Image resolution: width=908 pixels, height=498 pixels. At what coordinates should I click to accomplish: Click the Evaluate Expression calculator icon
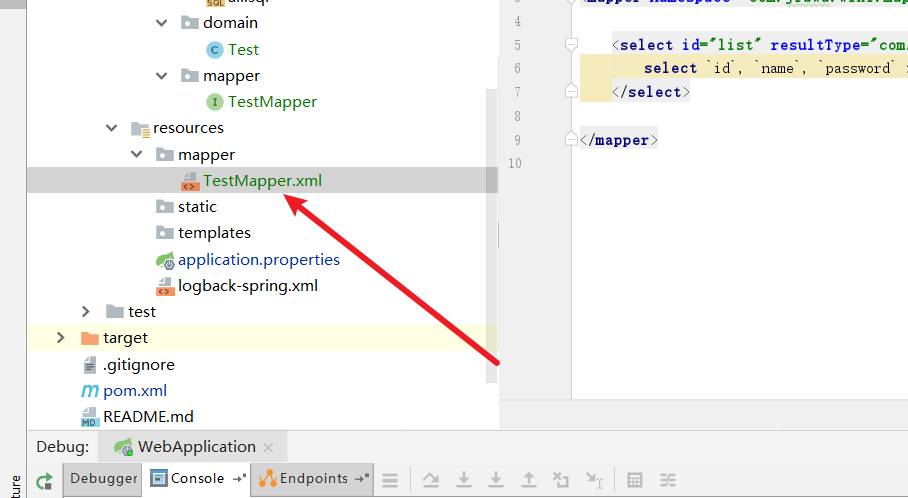634,480
